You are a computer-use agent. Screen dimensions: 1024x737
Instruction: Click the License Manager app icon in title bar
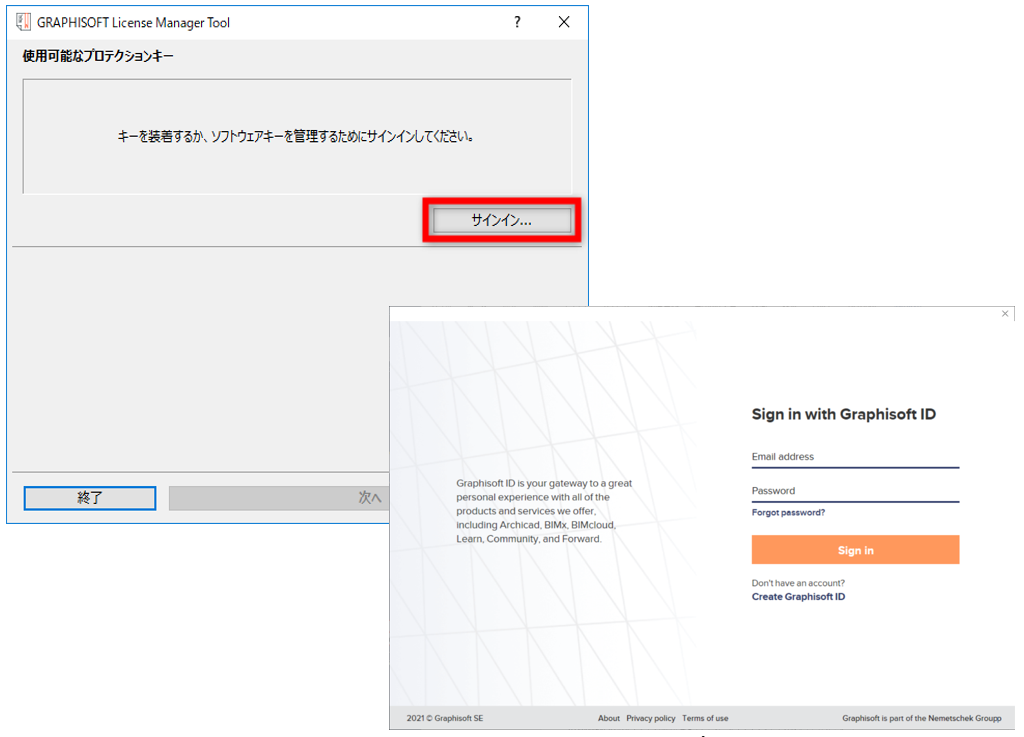[x=23, y=22]
